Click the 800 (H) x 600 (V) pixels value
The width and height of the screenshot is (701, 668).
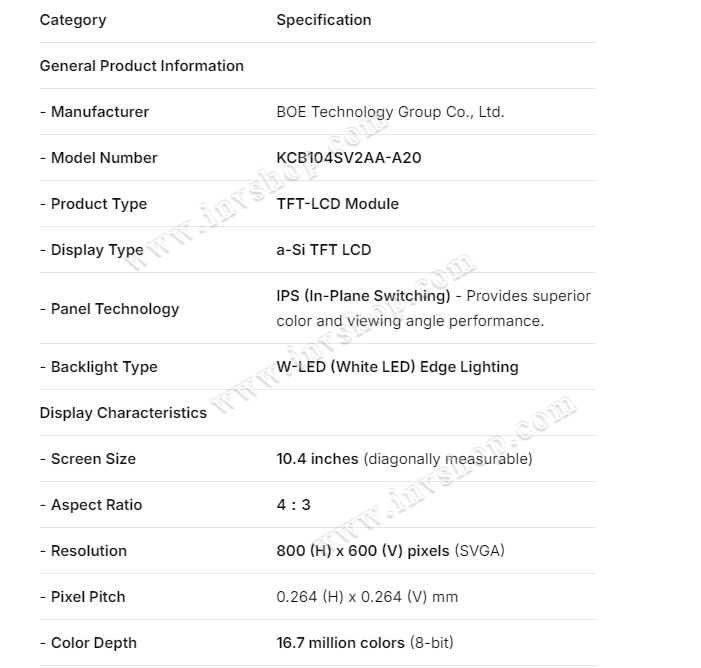pos(363,551)
